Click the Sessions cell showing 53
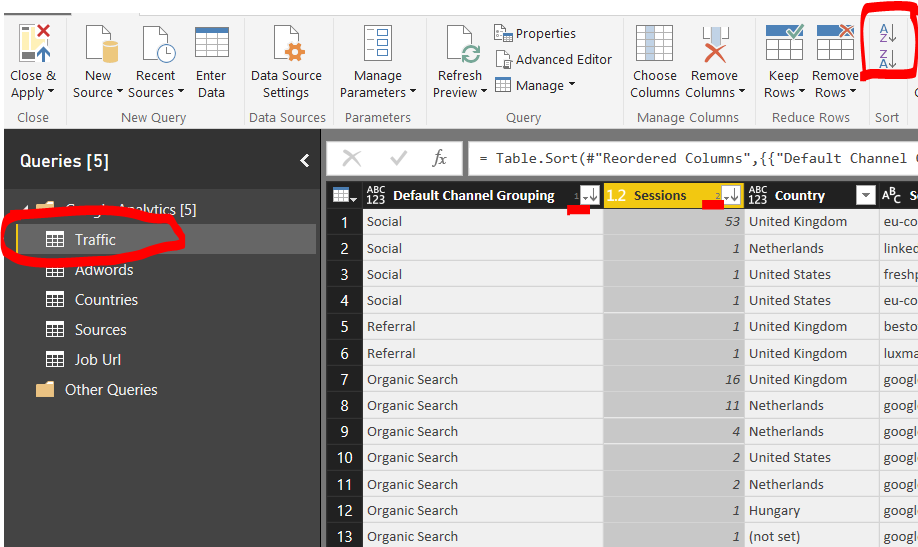This screenshot has height=547, width=918. pos(674,222)
